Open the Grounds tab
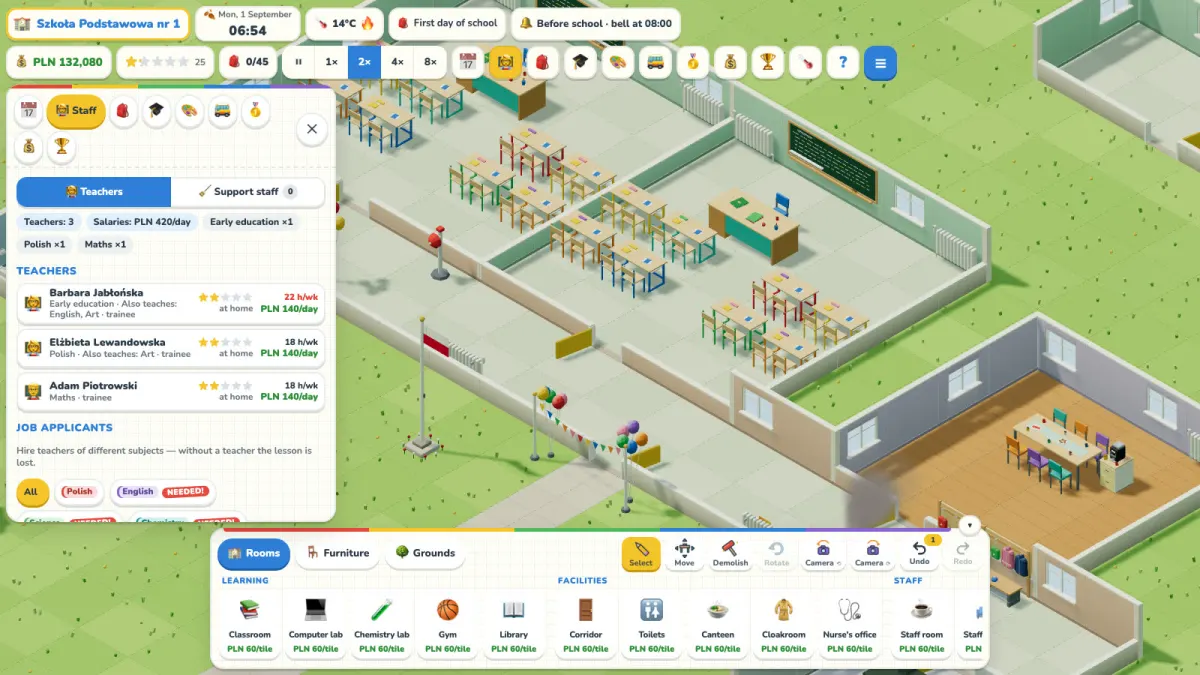This screenshot has width=1200, height=675. [x=425, y=553]
